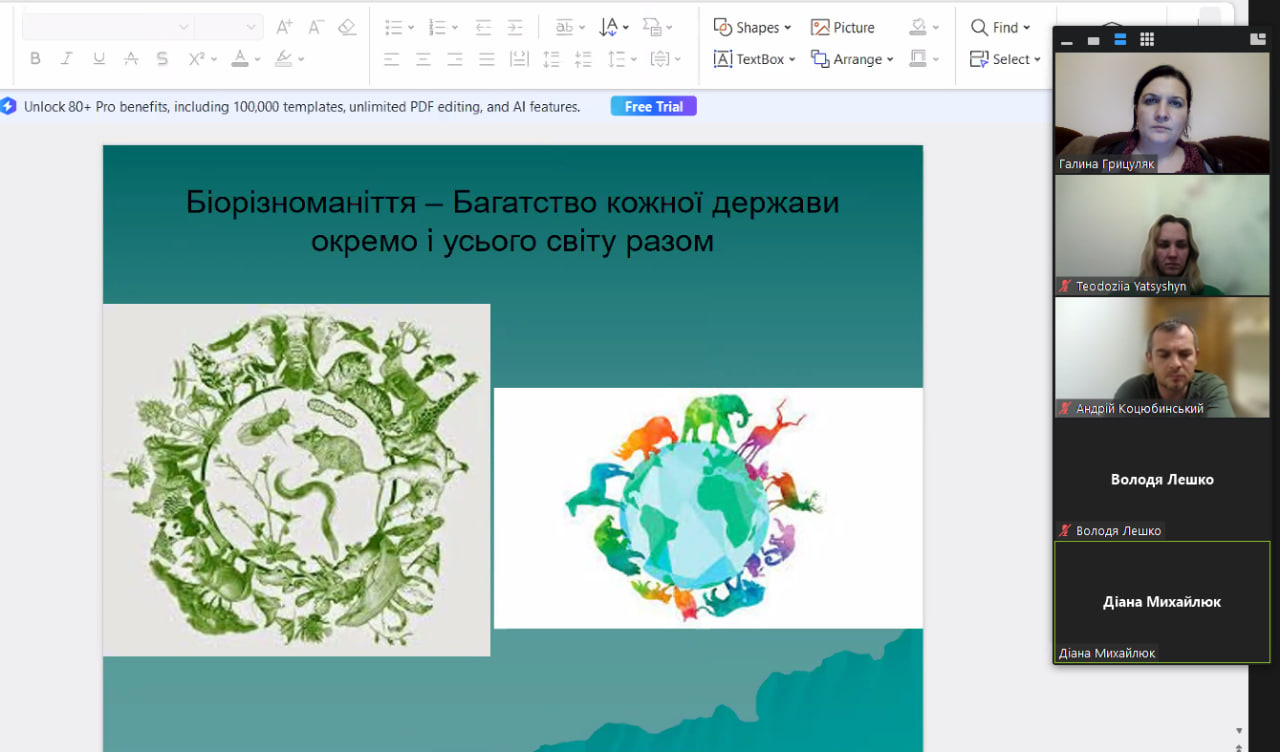1280x752 pixels.
Task: Toggle underline text formatting
Action: 99,59
